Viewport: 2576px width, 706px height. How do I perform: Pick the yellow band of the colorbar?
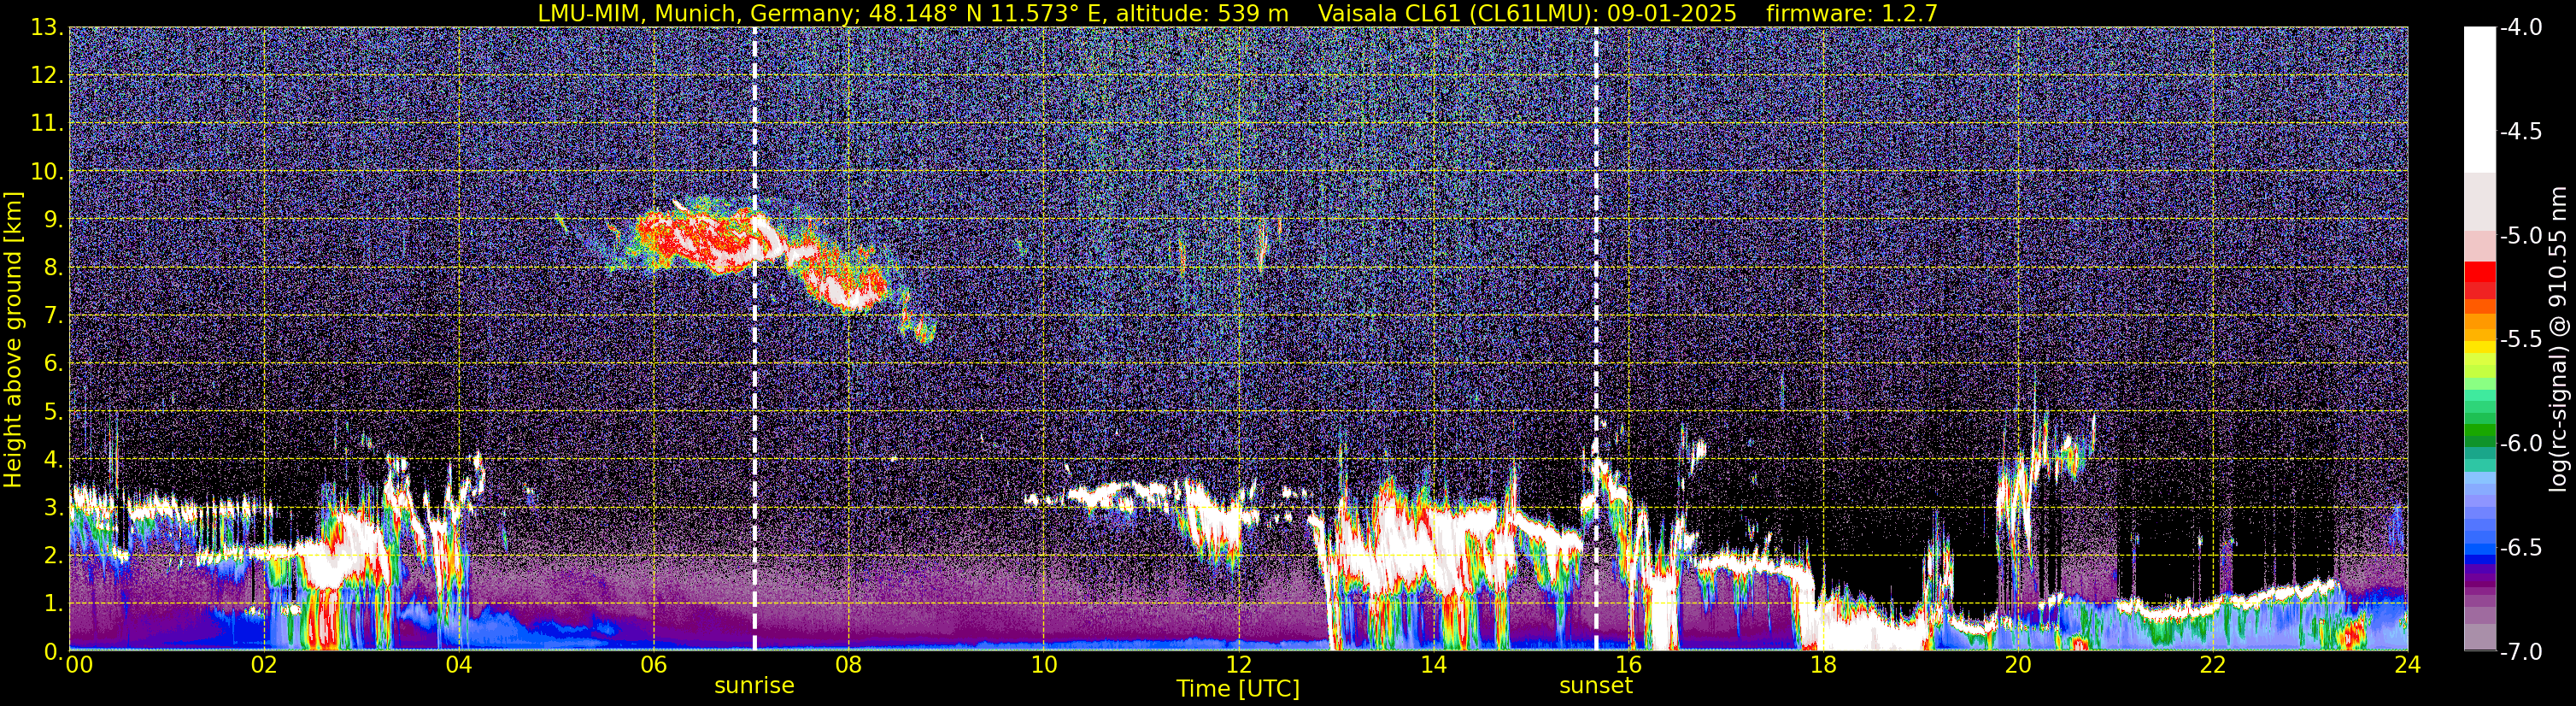pyautogui.click(x=2479, y=346)
